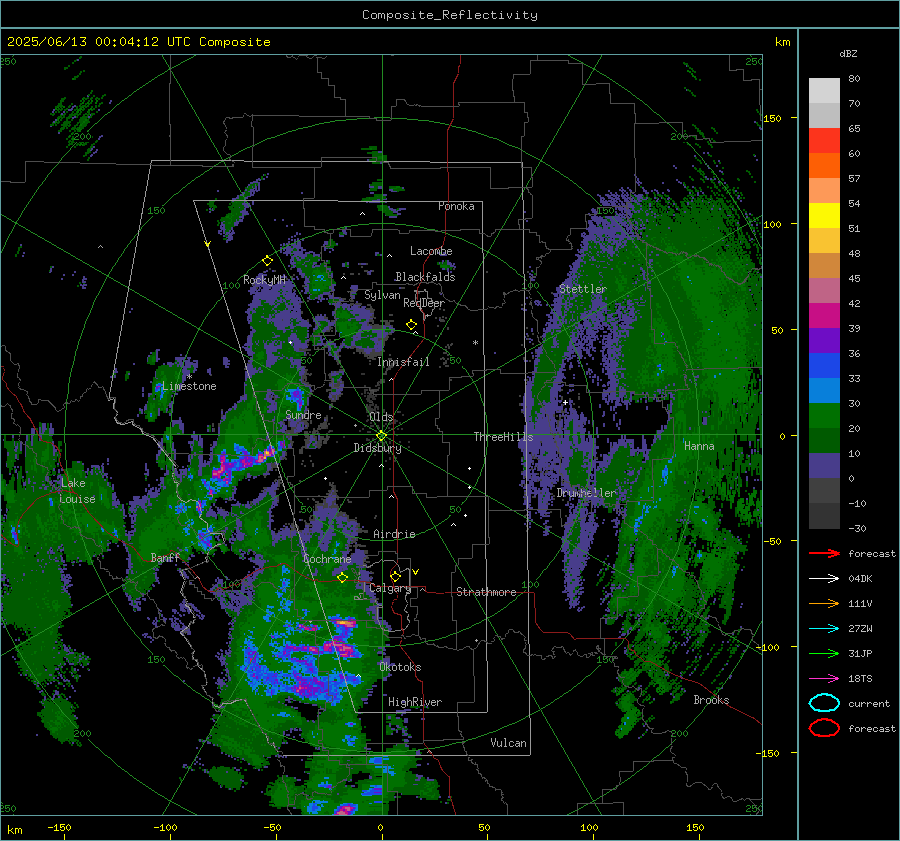Viewport: 900px width, 841px height.
Task: Click the Sylvan label on map
Action: (x=382, y=295)
